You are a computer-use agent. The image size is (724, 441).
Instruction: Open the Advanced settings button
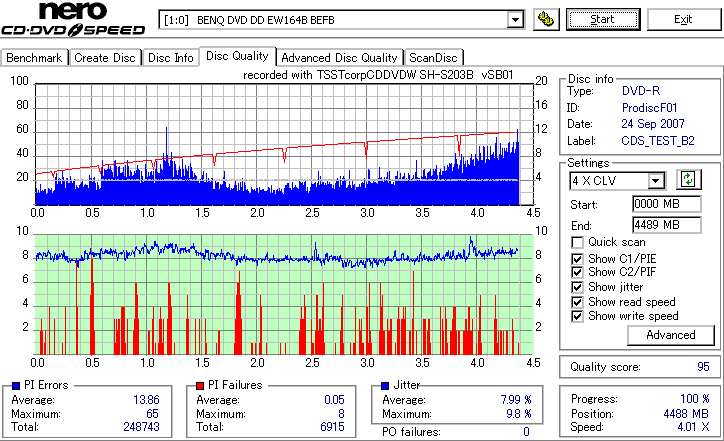coord(670,335)
